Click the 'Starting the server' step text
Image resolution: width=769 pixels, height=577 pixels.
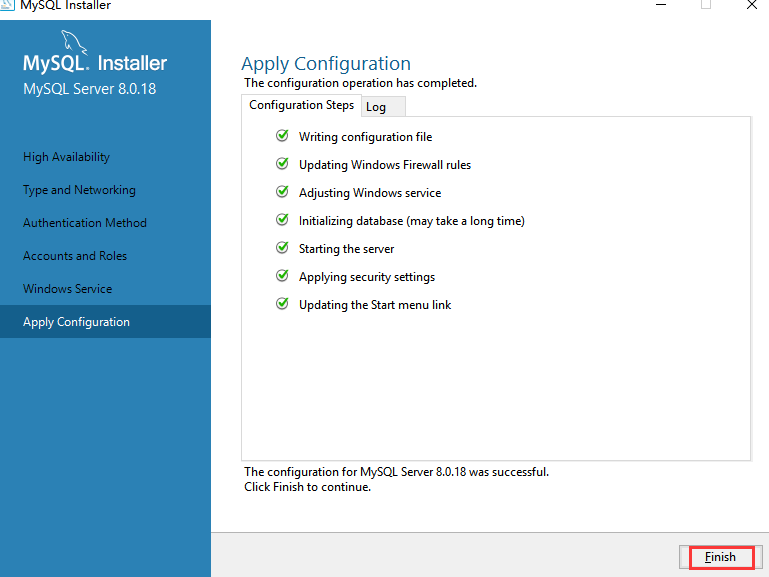click(346, 249)
